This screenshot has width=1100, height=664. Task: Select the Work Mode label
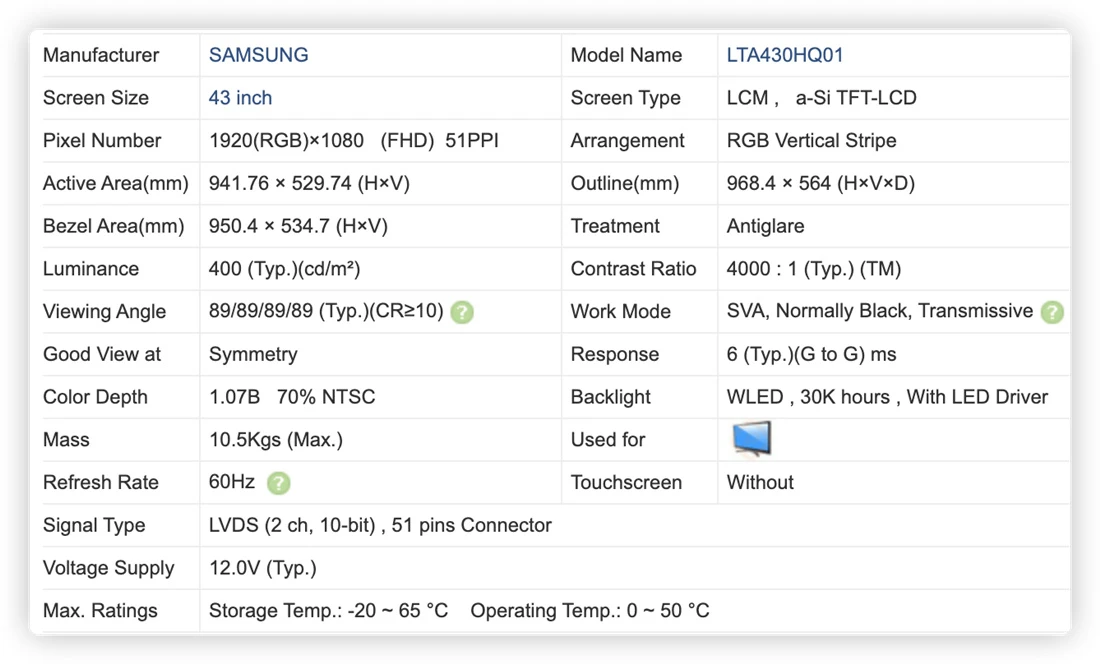(621, 312)
